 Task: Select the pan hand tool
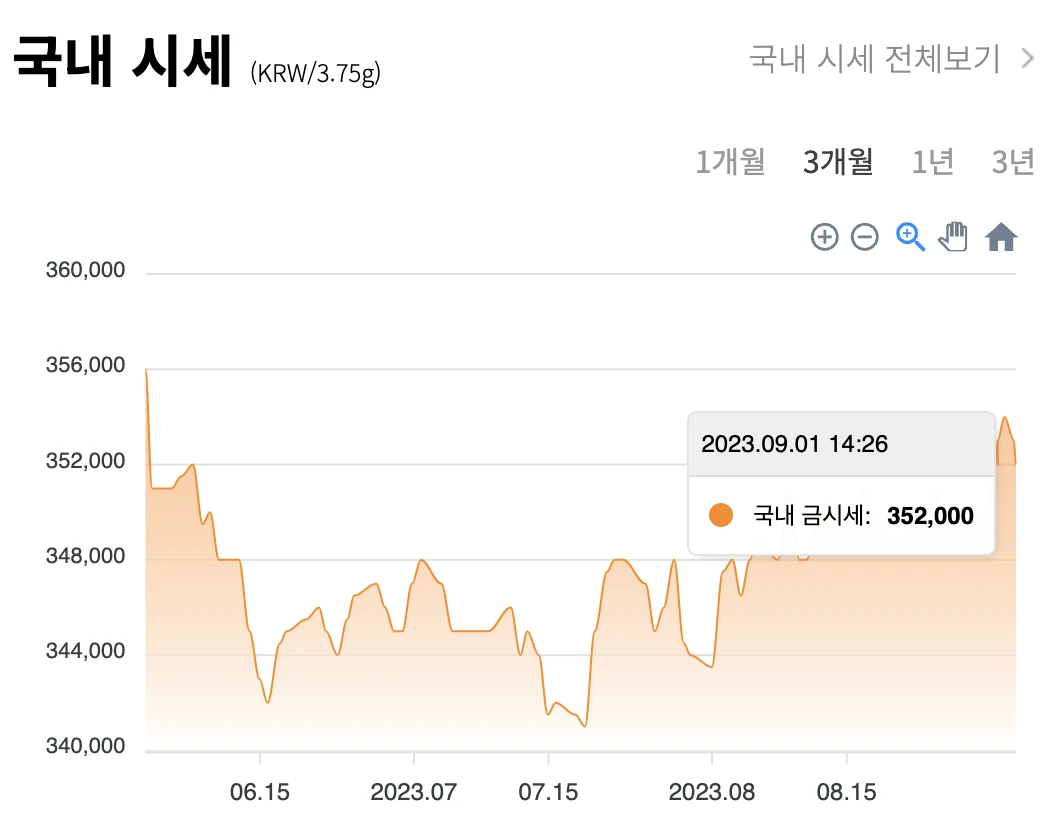954,236
